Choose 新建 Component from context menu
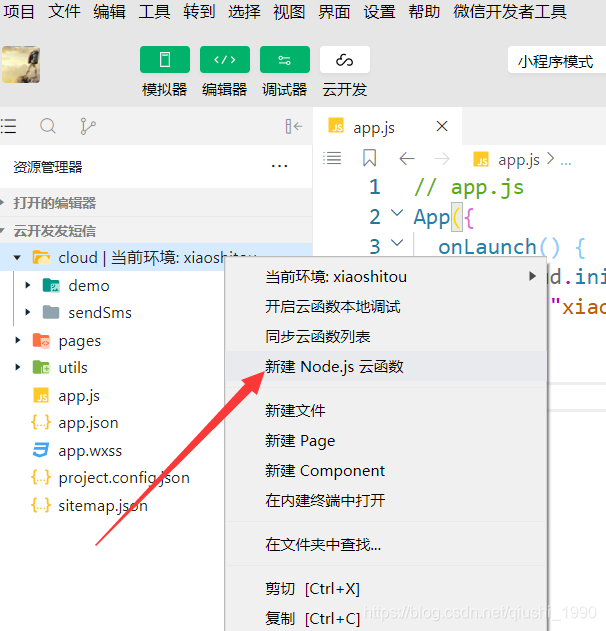The width and height of the screenshot is (606, 631). 385,470
